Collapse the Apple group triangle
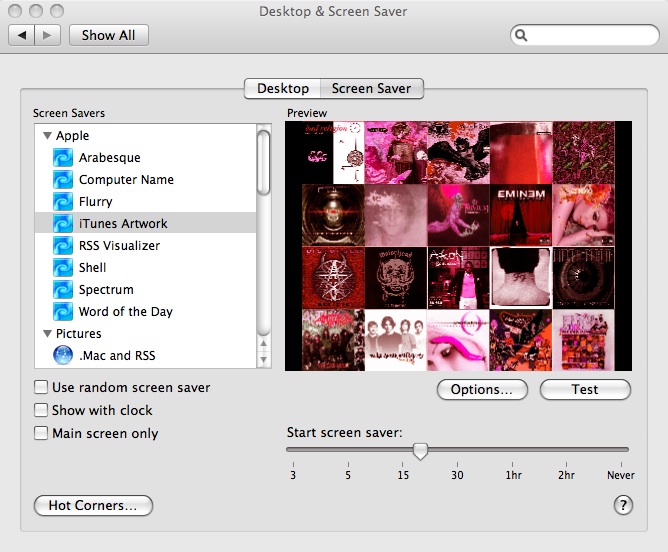Image resolution: width=668 pixels, height=552 pixels. [x=47, y=136]
